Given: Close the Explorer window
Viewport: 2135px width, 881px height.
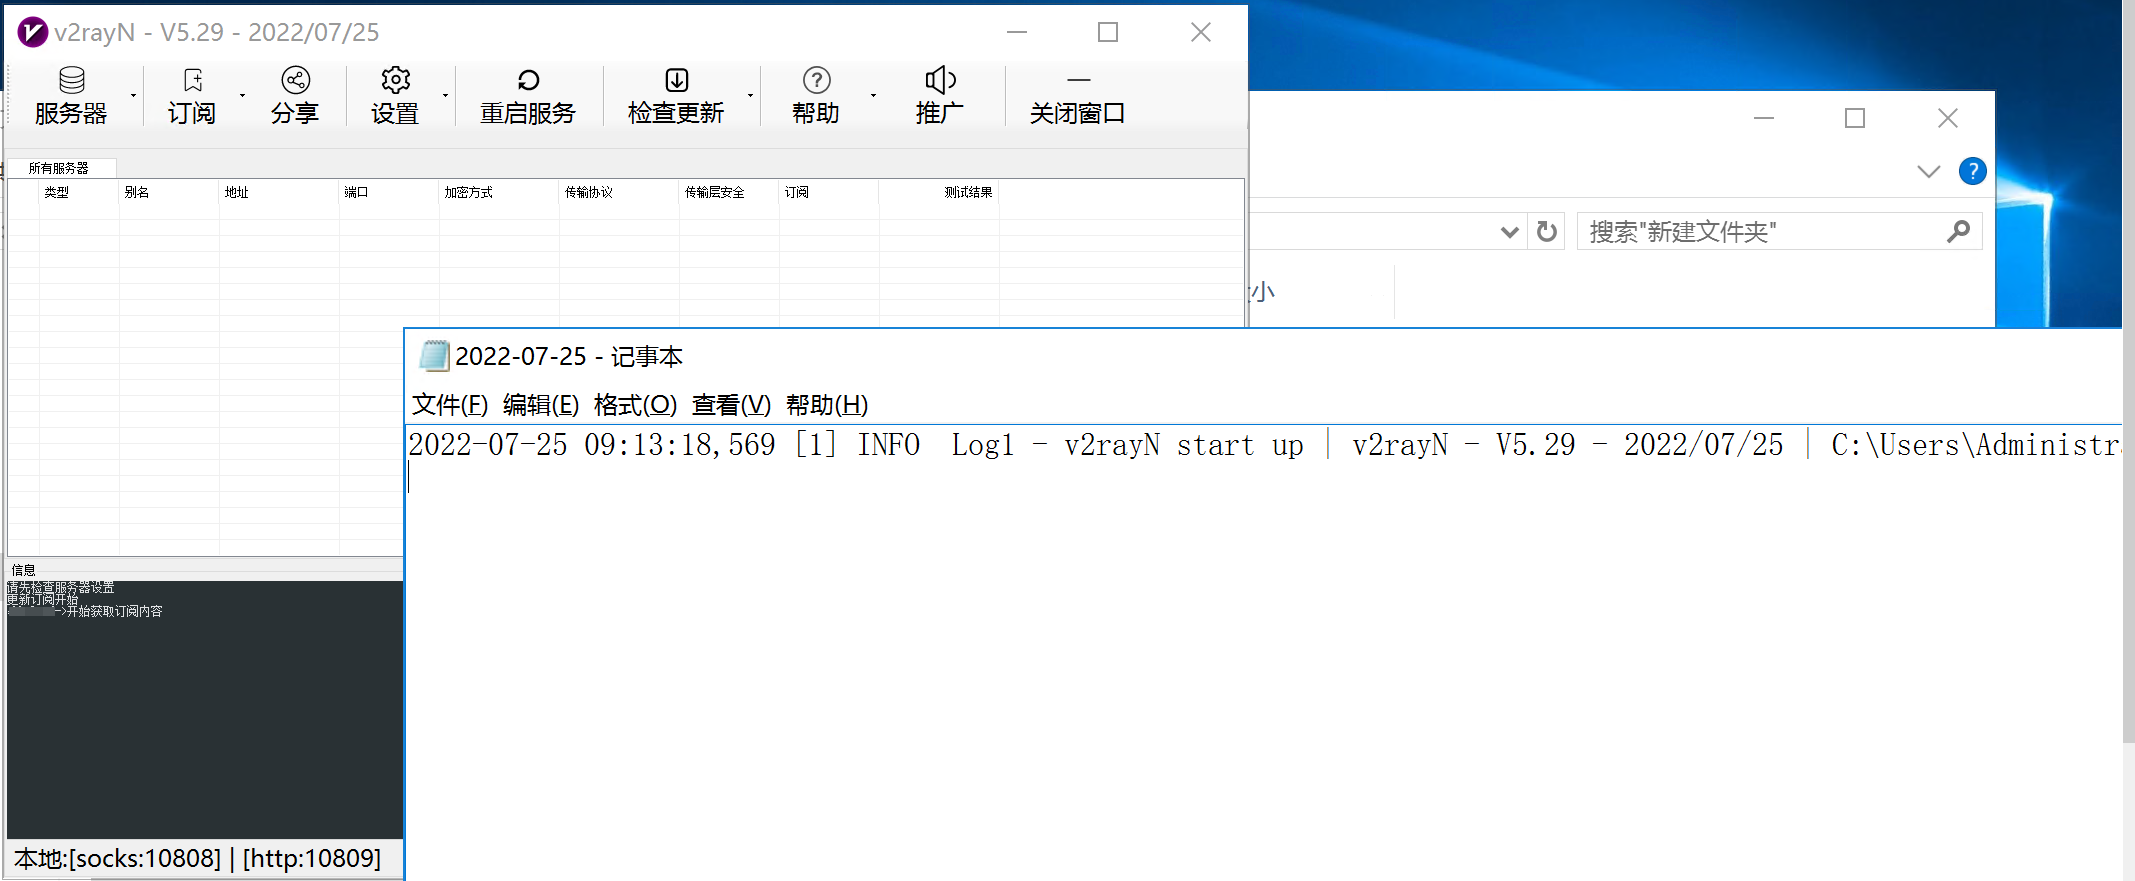Looking at the screenshot, I should [1948, 118].
